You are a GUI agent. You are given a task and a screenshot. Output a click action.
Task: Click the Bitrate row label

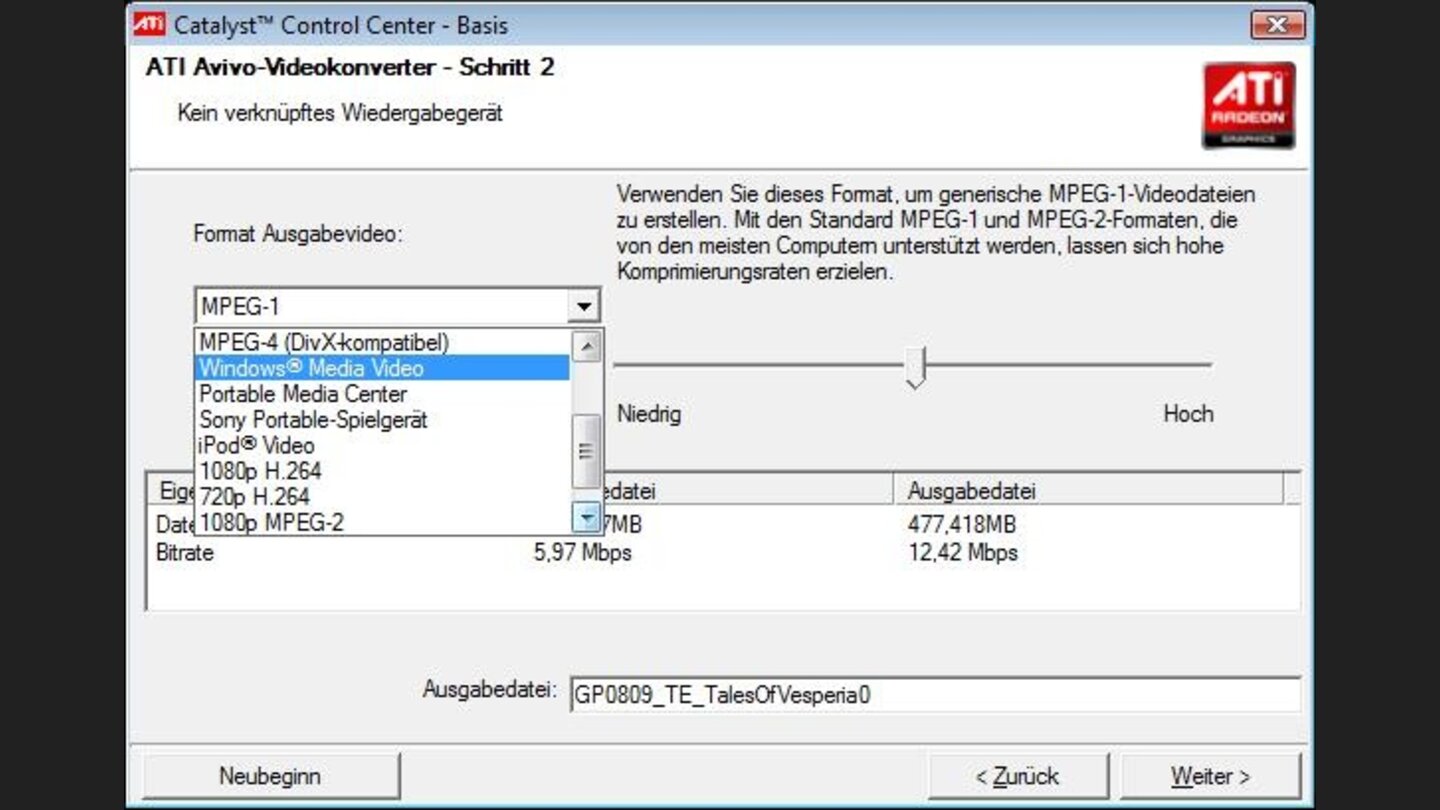tap(185, 552)
